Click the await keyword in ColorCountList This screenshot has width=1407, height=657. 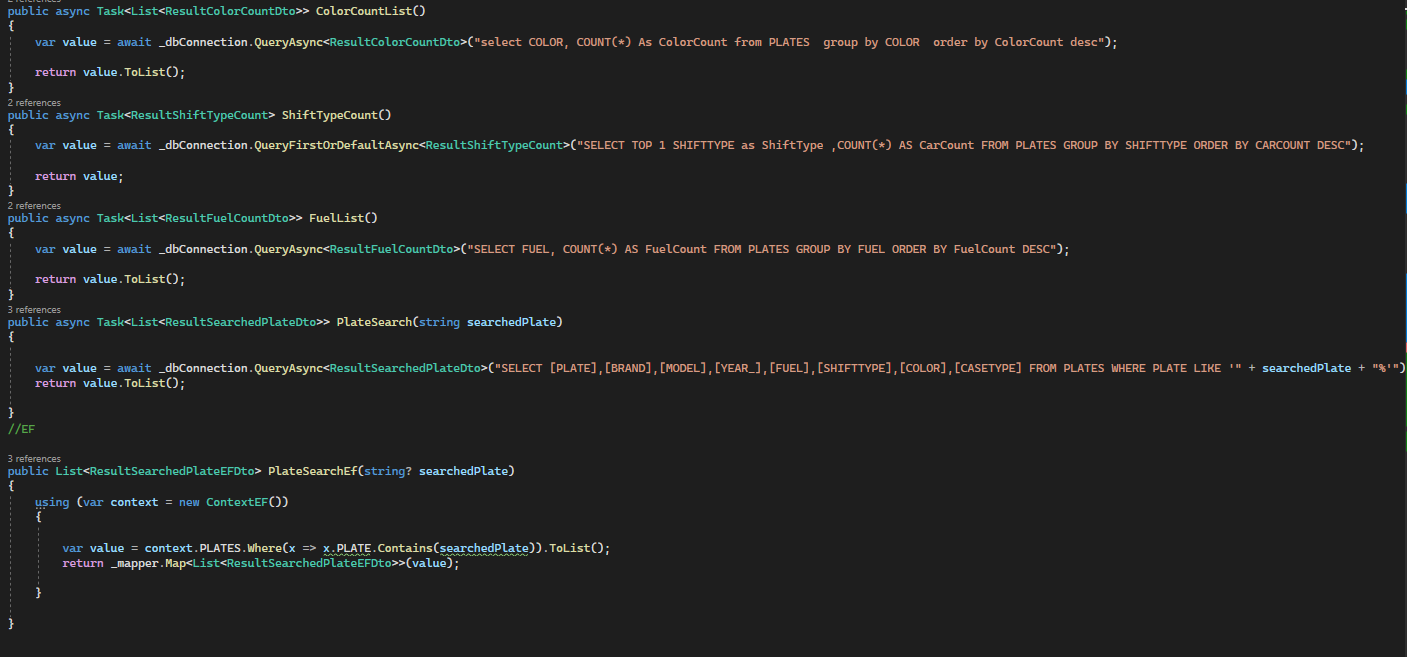[133, 41]
